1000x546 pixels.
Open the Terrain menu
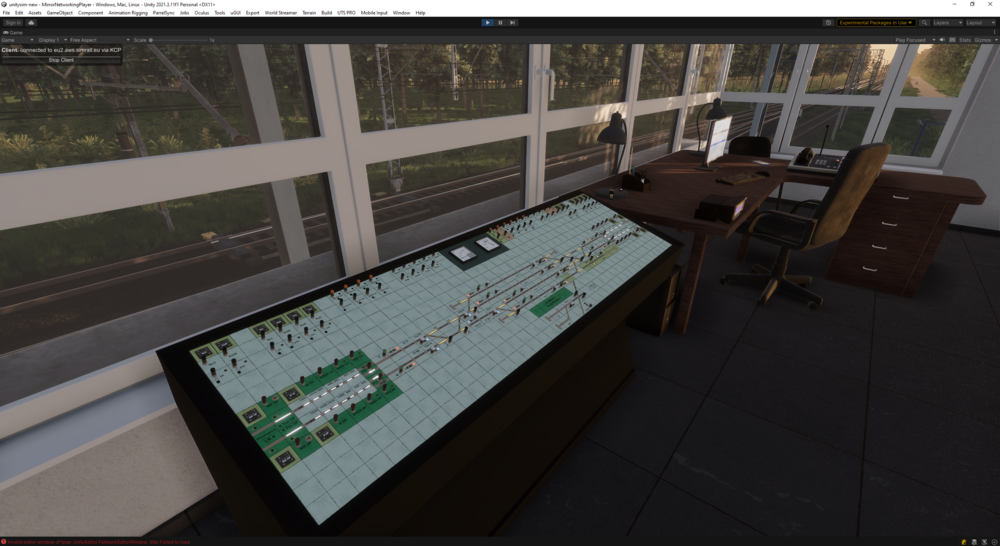[x=309, y=13]
